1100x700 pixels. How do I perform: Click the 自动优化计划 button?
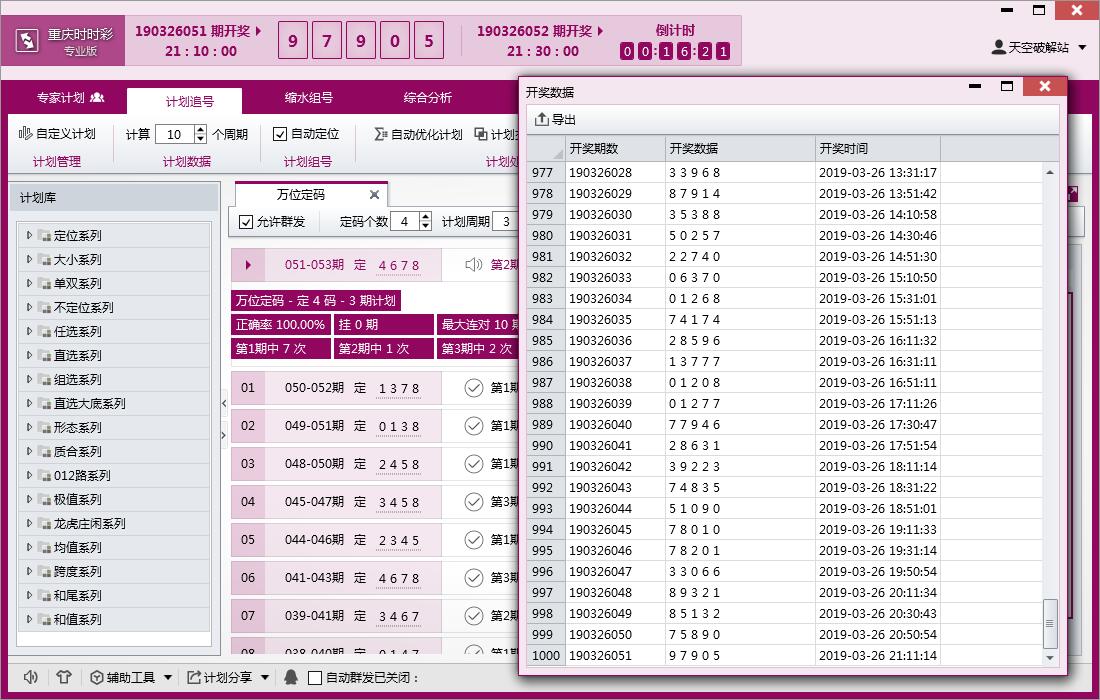418,134
